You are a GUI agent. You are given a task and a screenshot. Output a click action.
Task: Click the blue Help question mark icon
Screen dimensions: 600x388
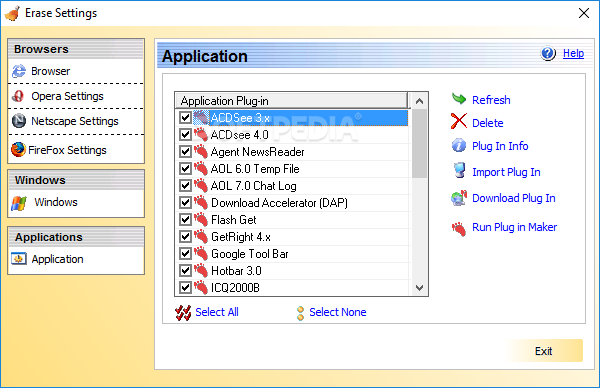click(x=548, y=53)
